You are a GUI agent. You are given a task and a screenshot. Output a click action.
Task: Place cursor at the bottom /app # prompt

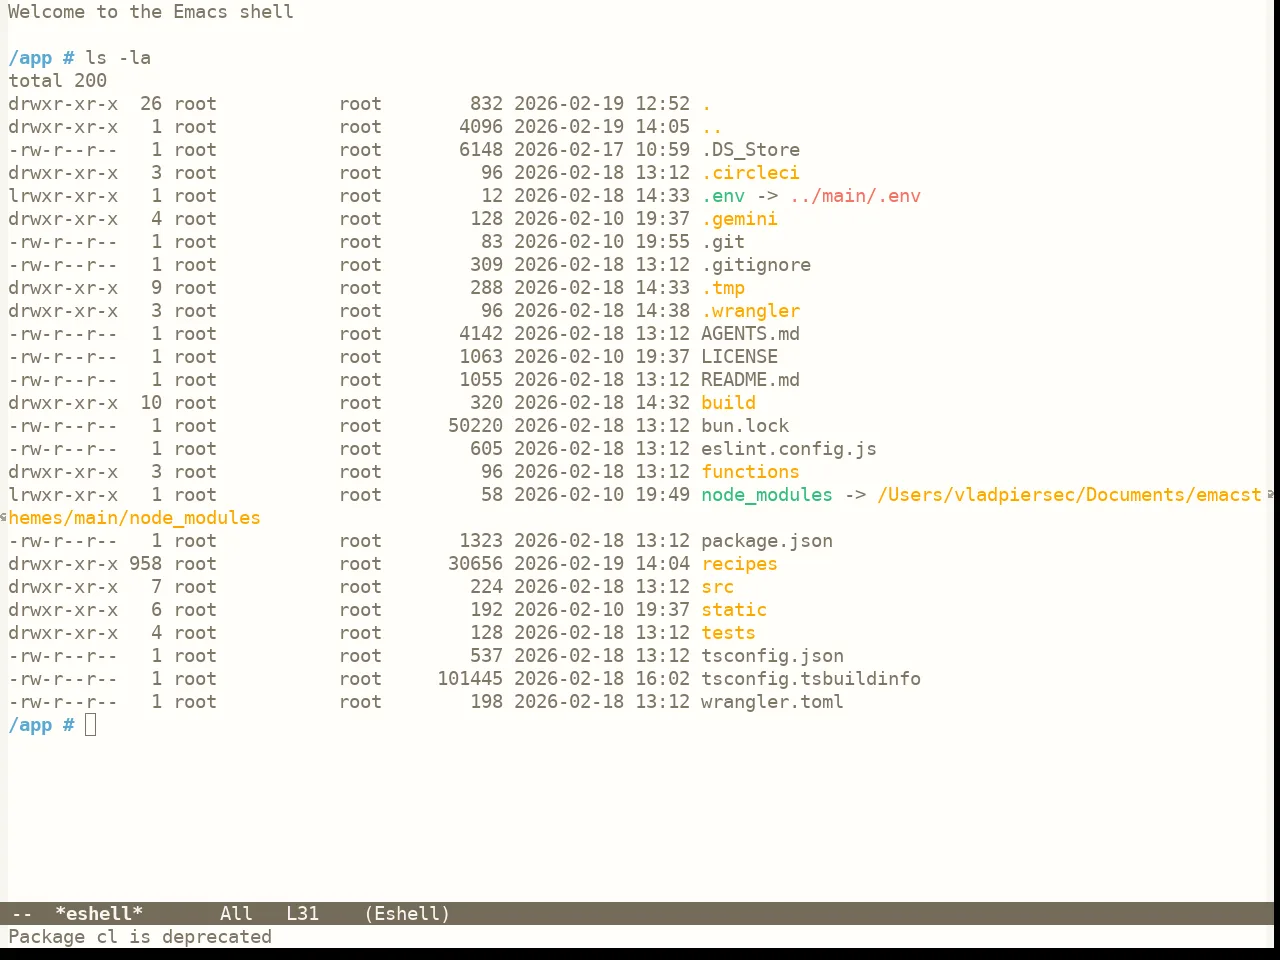90,725
